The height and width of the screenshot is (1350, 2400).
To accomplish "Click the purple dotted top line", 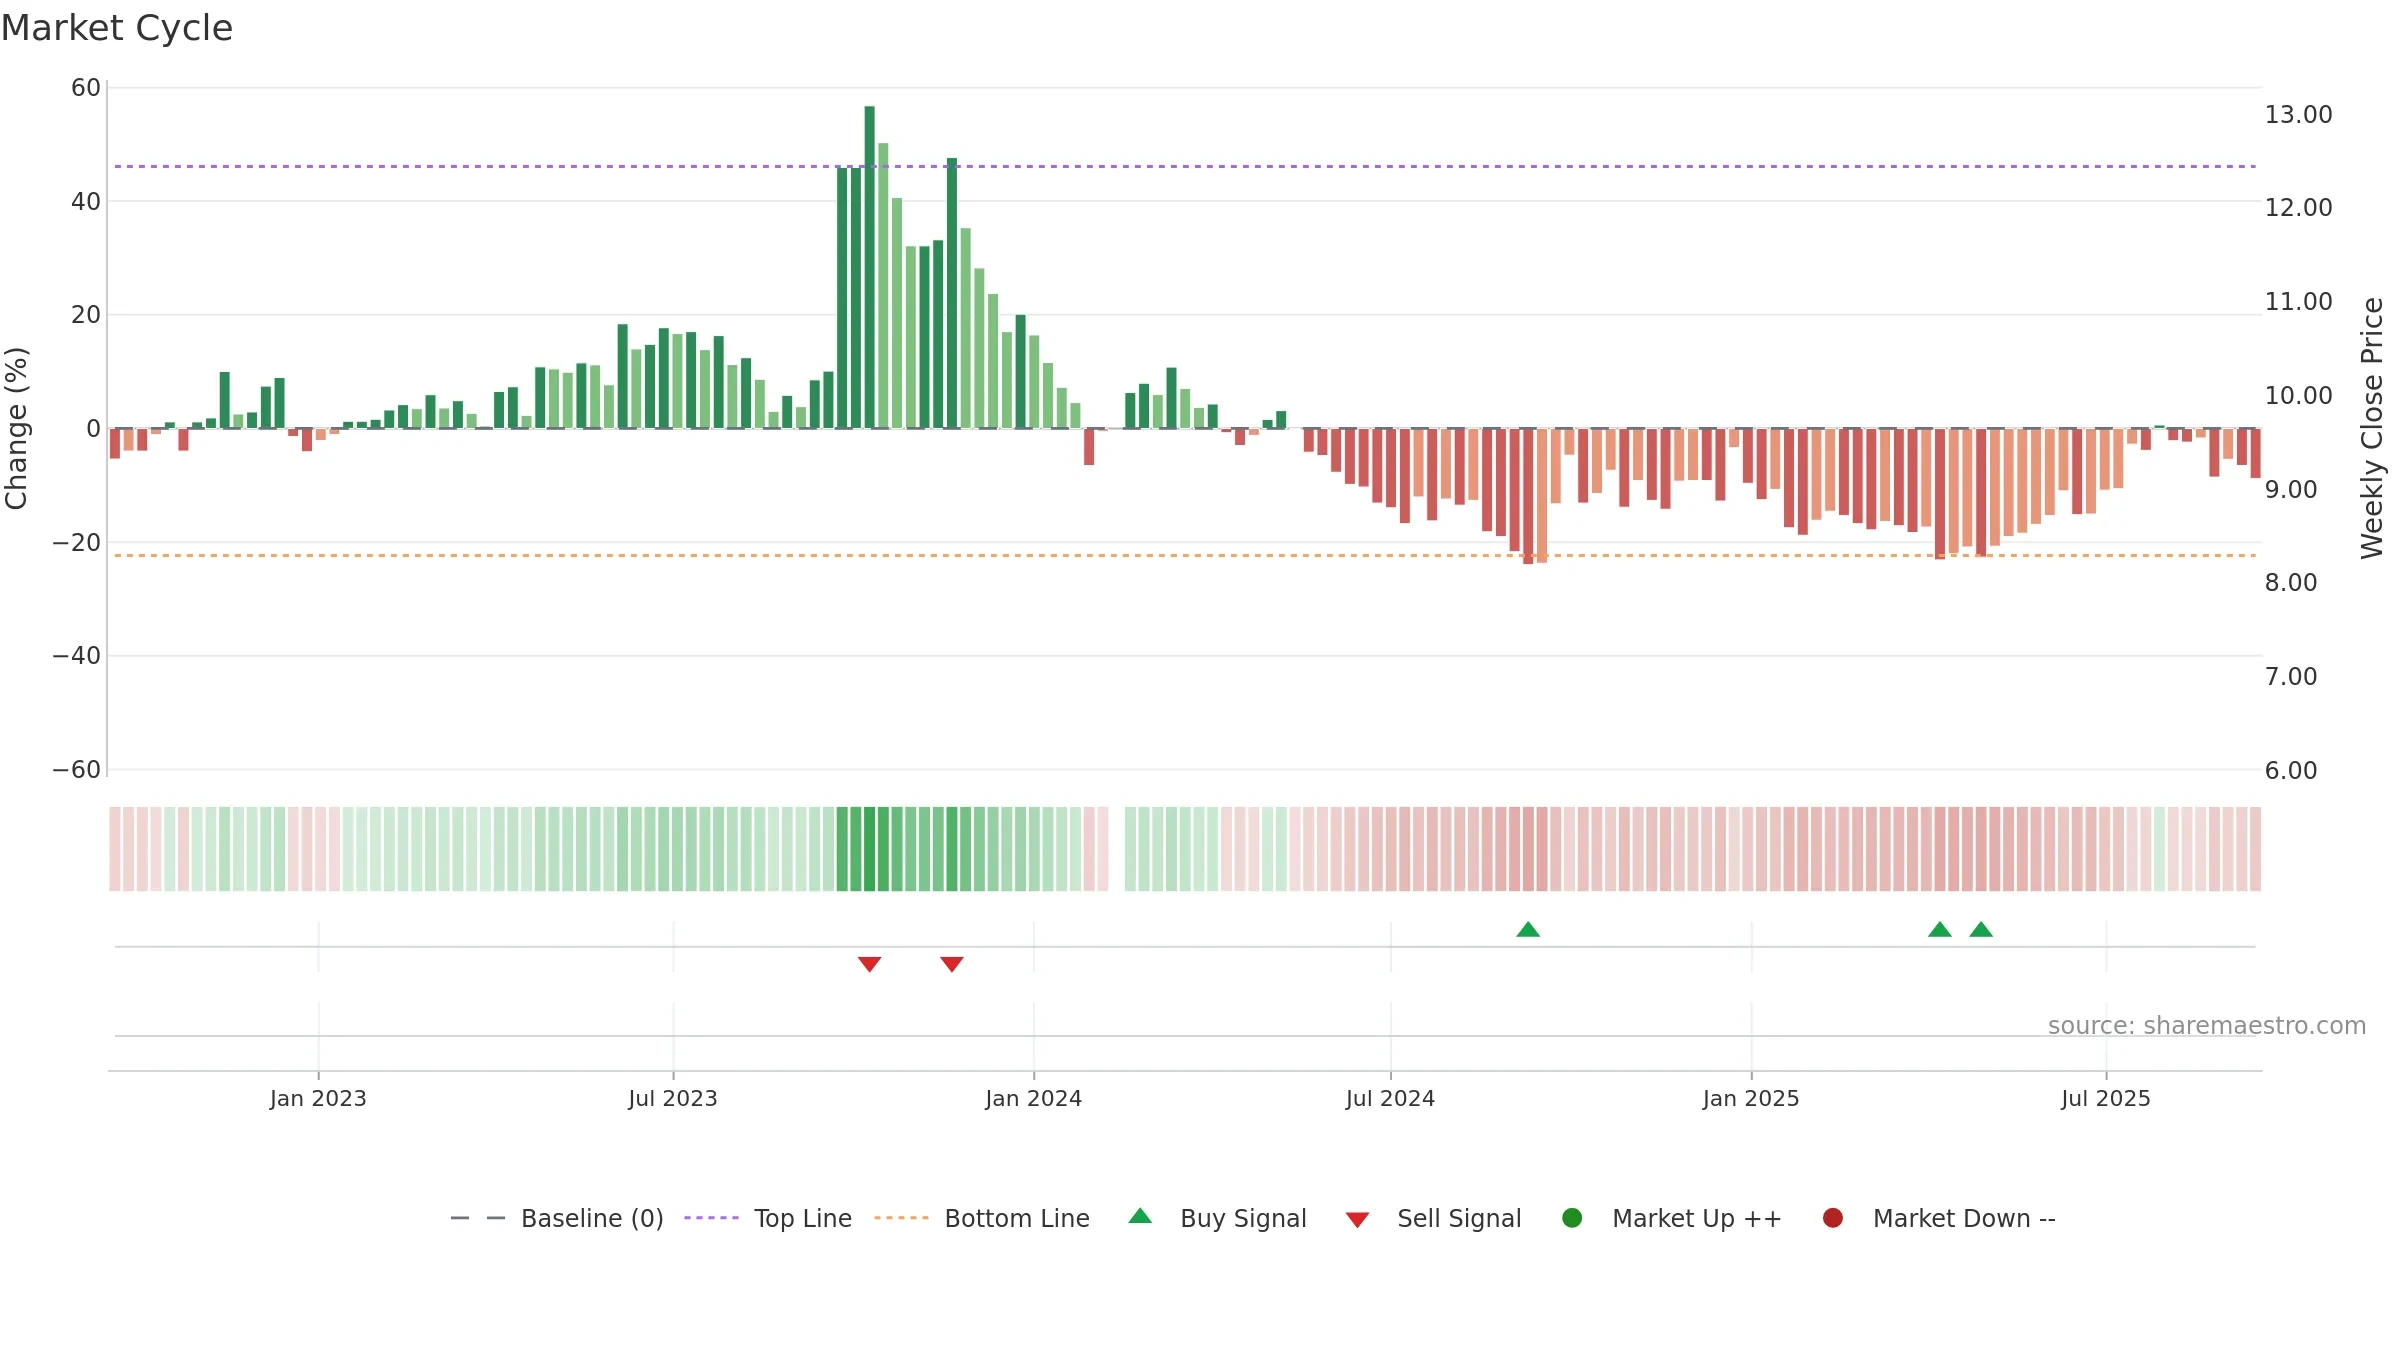I will [x=1185, y=166].
